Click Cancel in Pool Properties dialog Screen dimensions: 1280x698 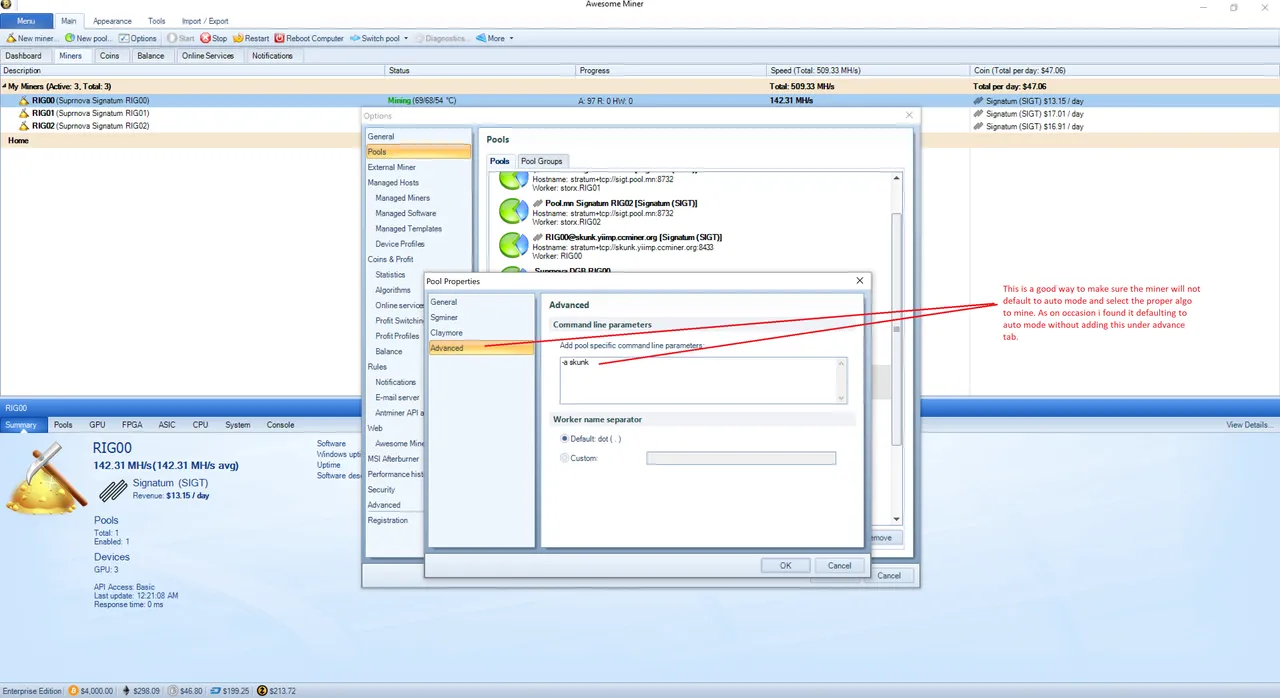click(839, 565)
